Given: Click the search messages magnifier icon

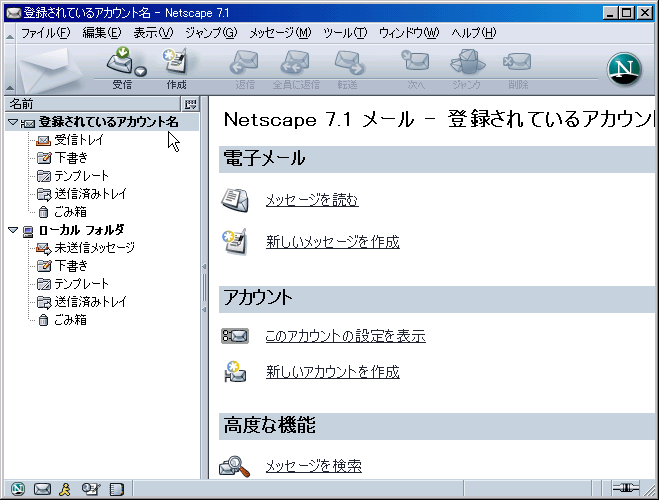Looking at the screenshot, I should click(235, 466).
